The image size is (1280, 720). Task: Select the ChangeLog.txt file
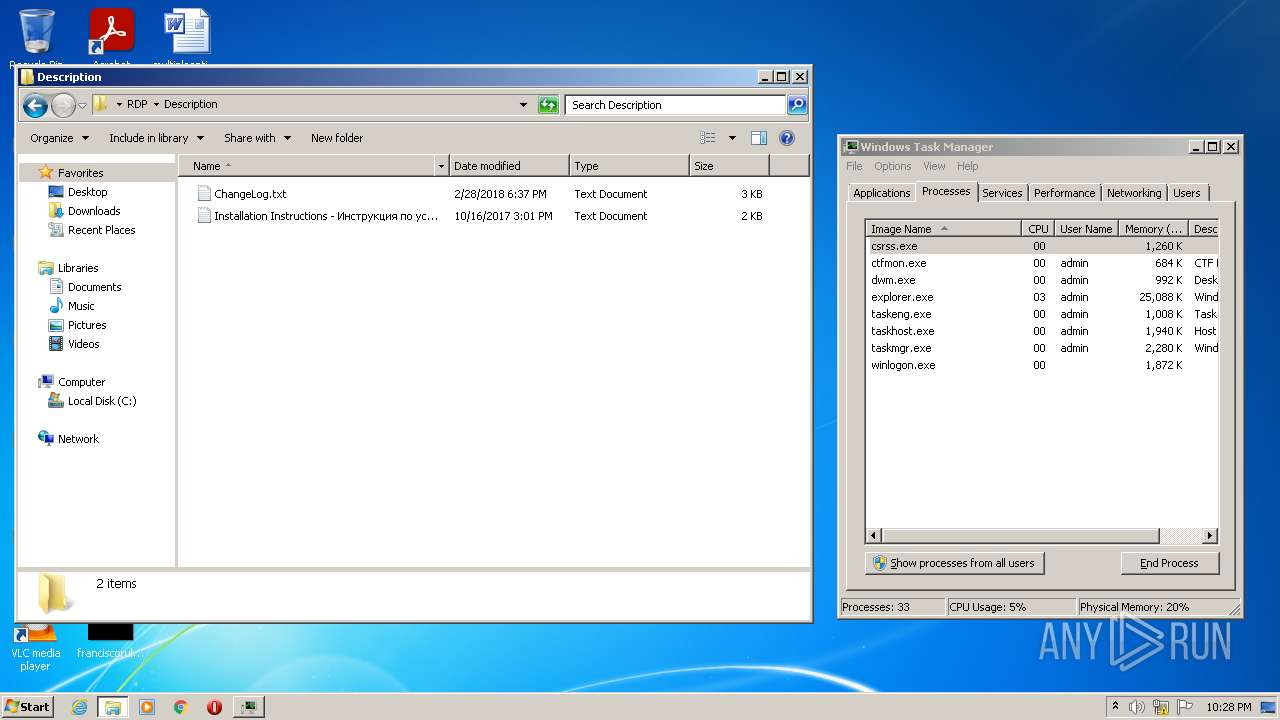pos(250,194)
